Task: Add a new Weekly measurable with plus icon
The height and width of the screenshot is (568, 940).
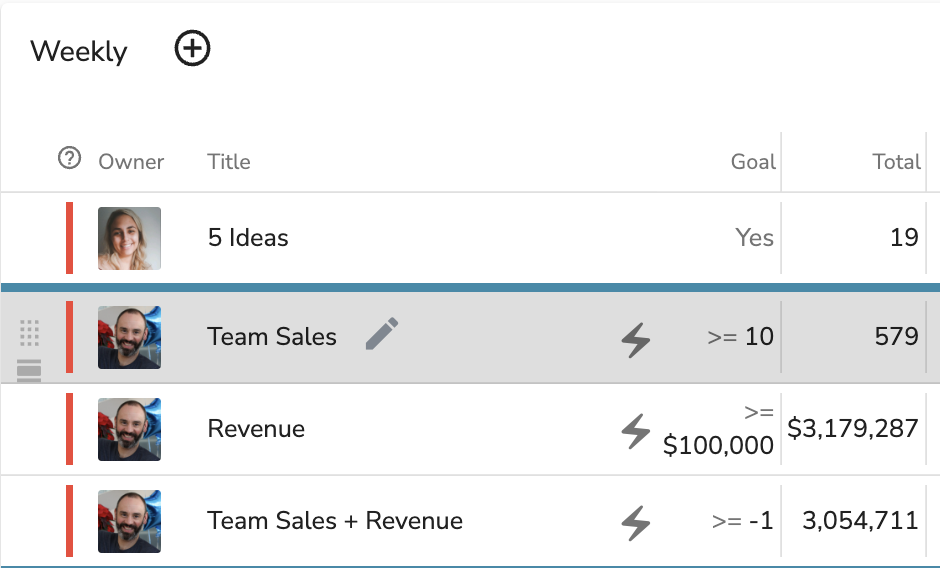Action: tap(192, 49)
